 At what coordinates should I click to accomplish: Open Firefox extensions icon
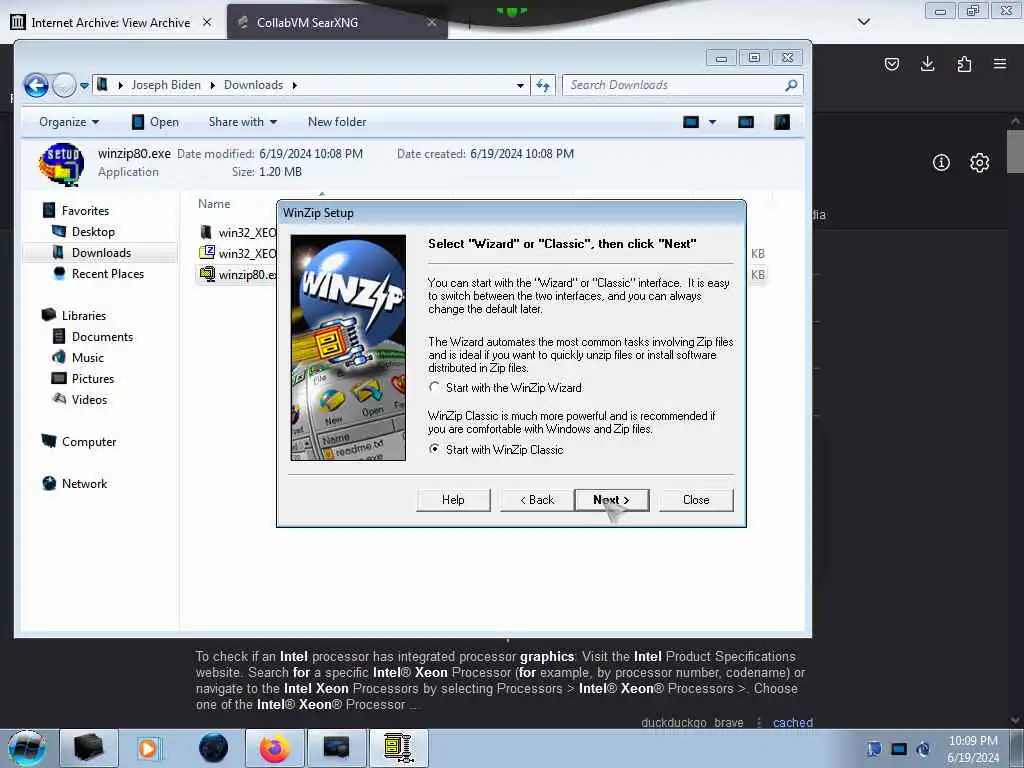(x=964, y=64)
